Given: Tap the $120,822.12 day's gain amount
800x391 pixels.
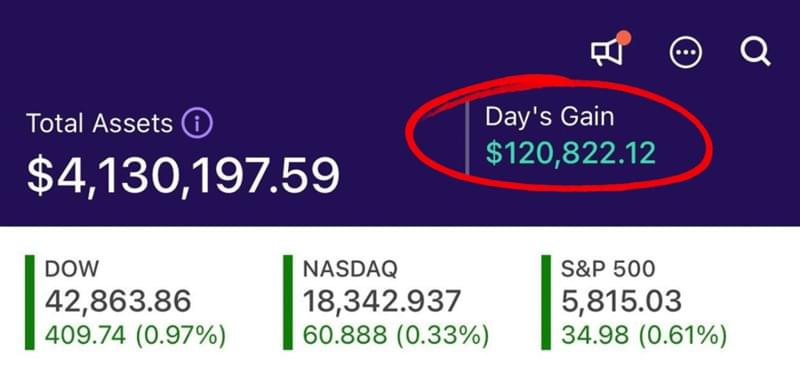Looking at the screenshot, I should point(570,153).
